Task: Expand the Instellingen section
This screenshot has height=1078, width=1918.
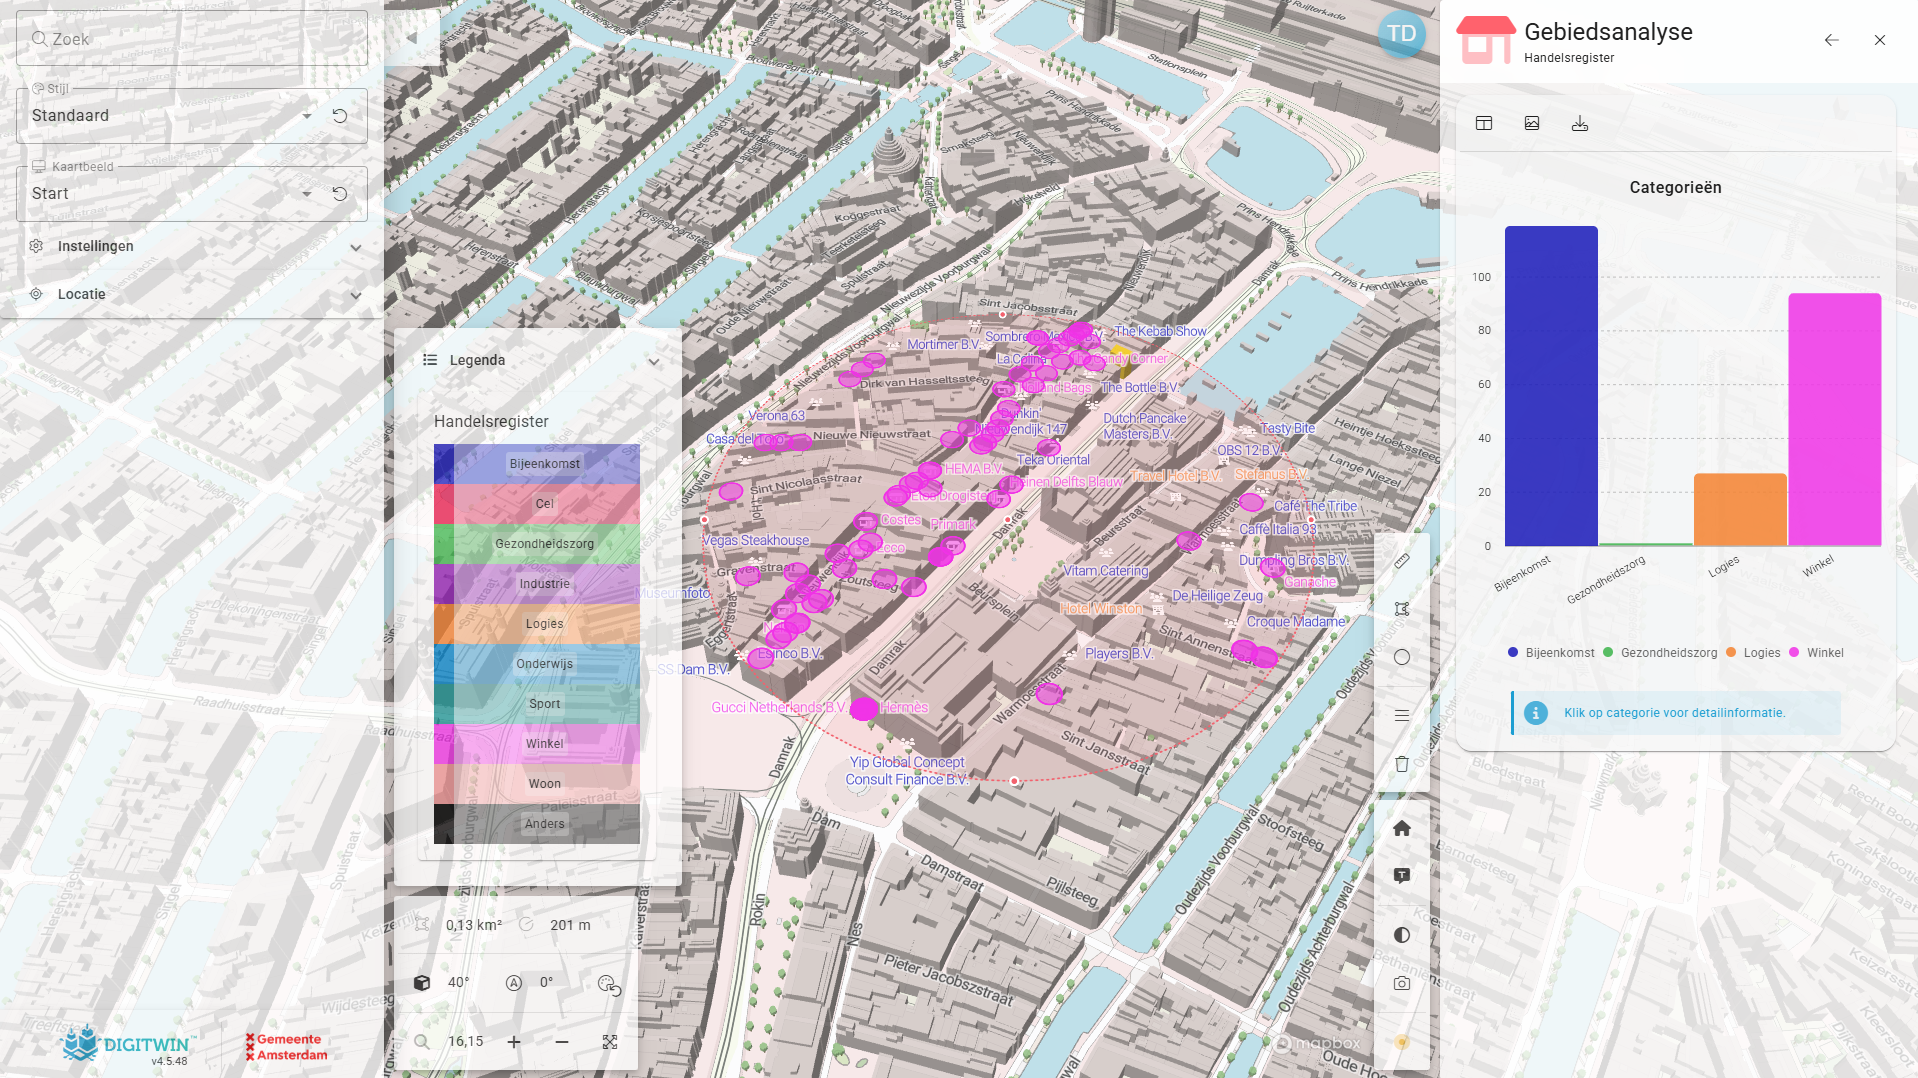Action: point(195,246)
